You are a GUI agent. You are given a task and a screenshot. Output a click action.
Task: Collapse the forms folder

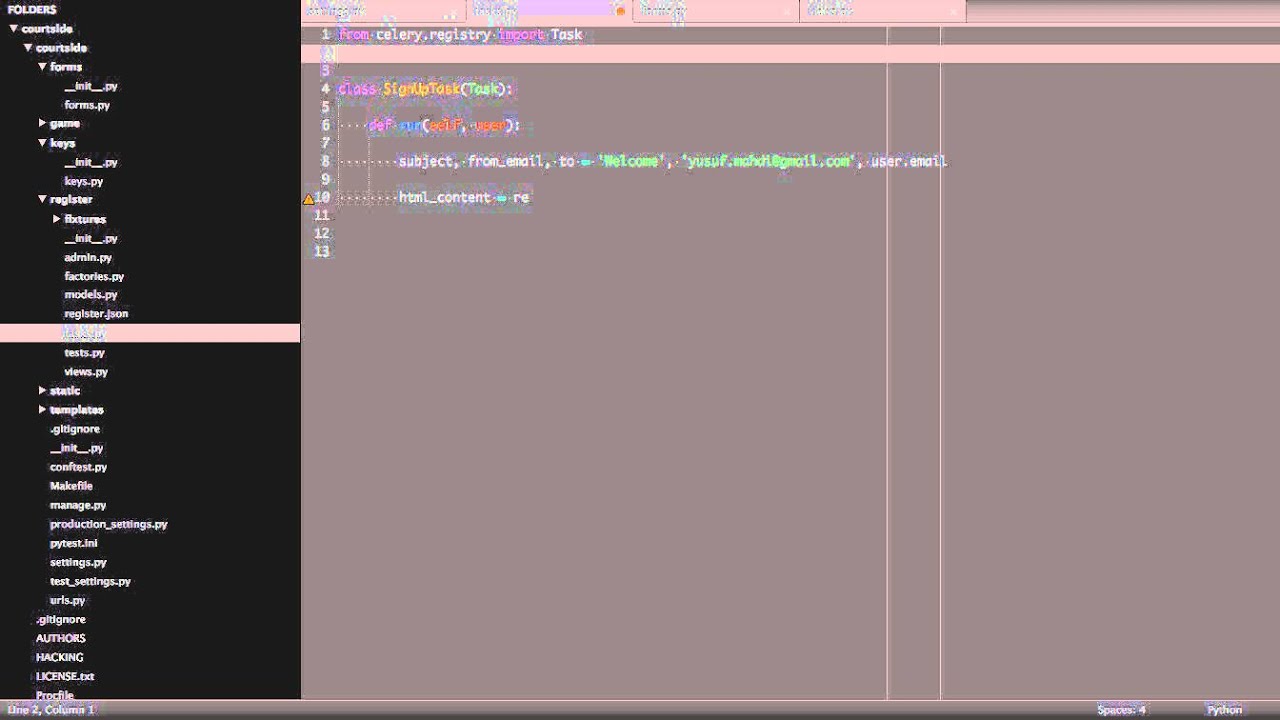42,67
